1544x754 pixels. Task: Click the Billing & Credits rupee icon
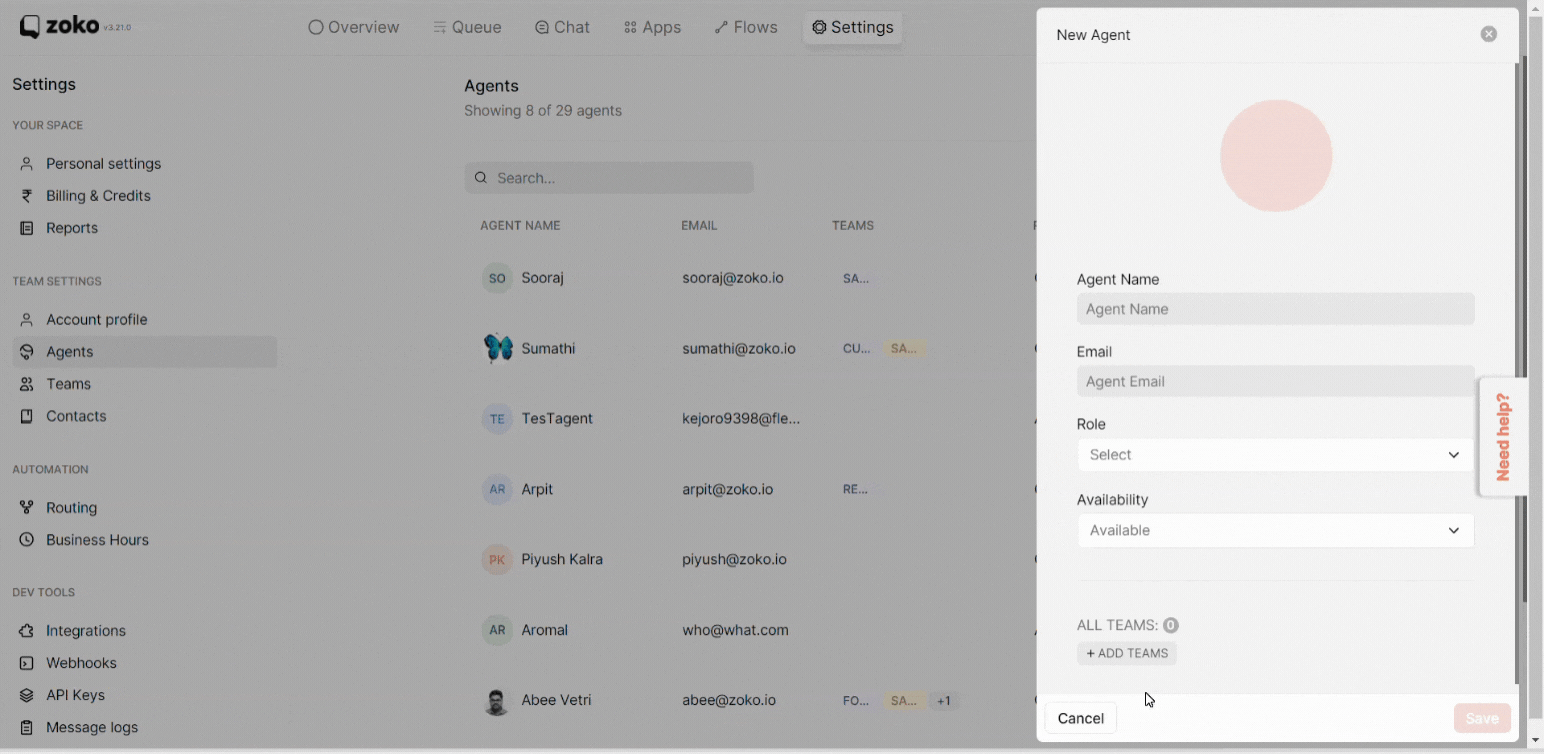pos(27,196)
